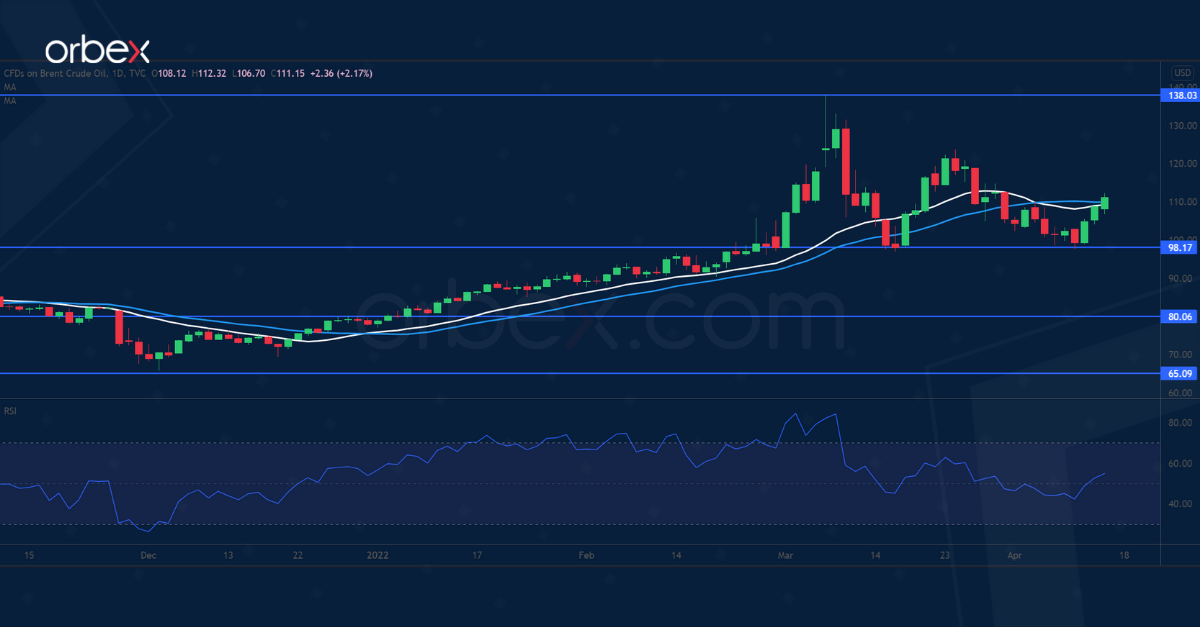This screenshot has width=1200, height=627.
Task: Click the Feb label on time axis
Action: pos(587,554)
